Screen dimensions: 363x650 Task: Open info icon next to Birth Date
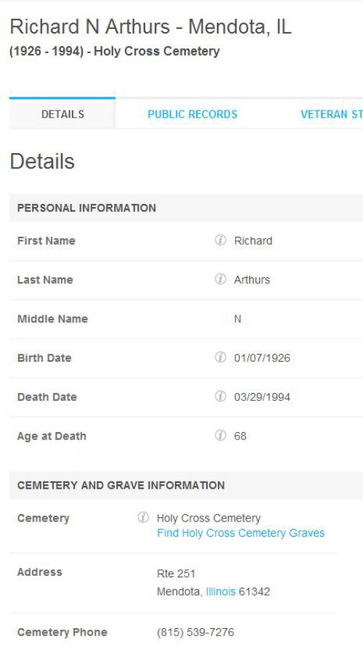tap(220, 357)
